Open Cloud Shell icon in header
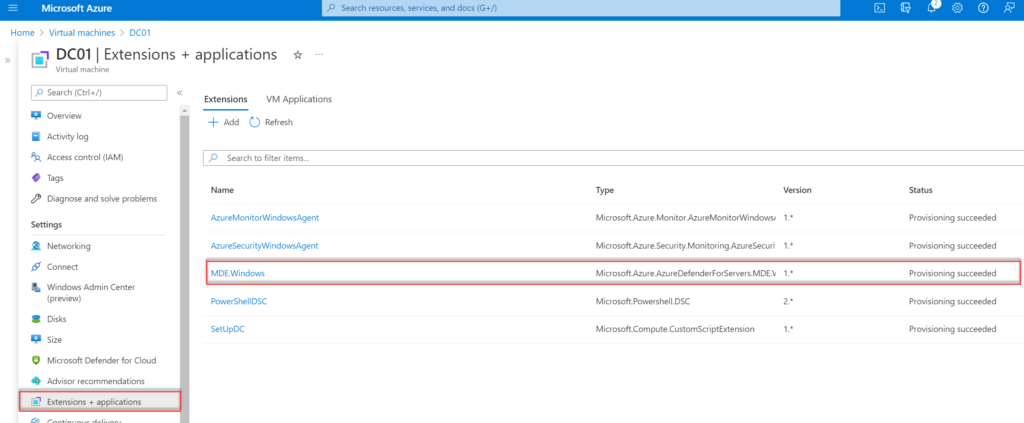The image size is (1024, 423). coord(880,8)
